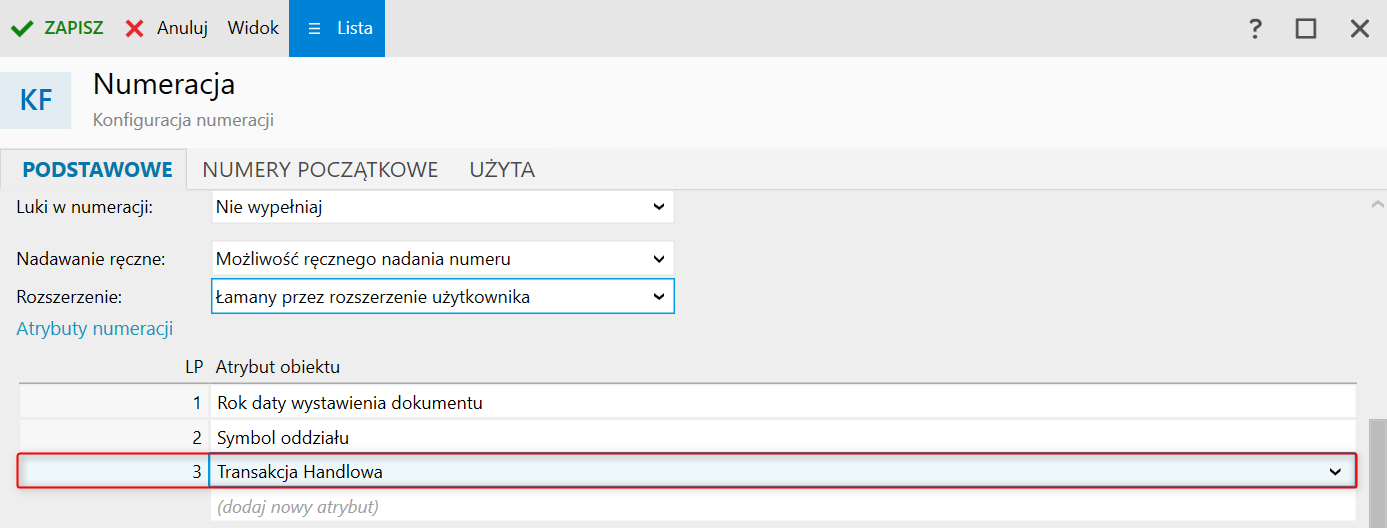The width and height of the screenshot is (1387, 528).
Task: Click the Lista hamburger icon
Action: (x=314, y=28)
